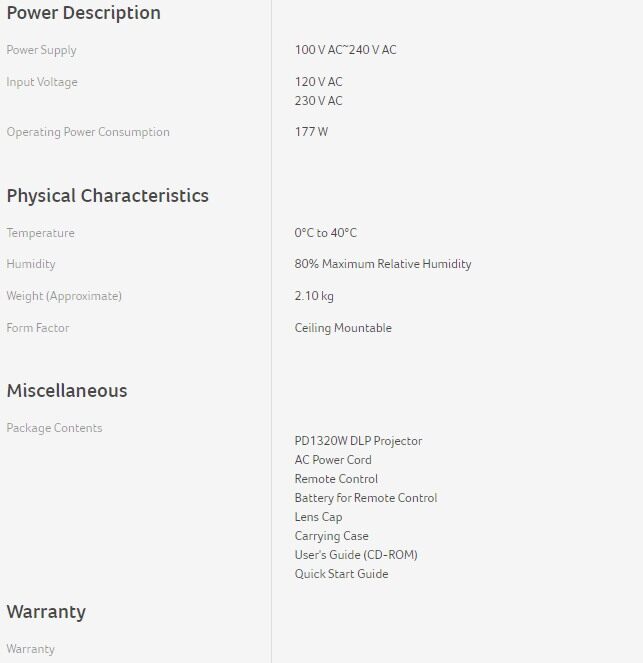Select the Package Contents label

click(54, 428)
